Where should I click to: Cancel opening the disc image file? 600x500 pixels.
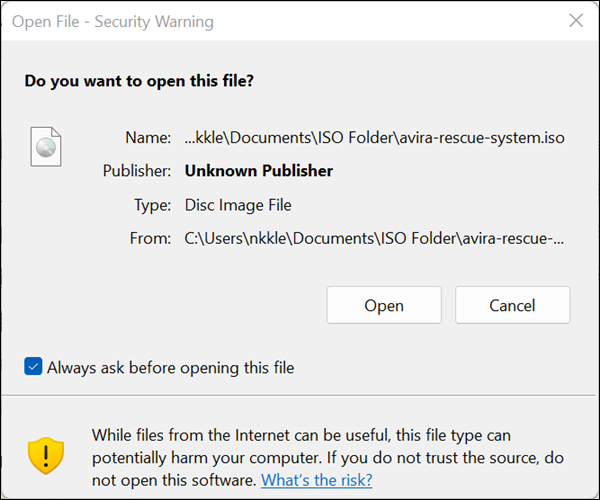point(512,305)
